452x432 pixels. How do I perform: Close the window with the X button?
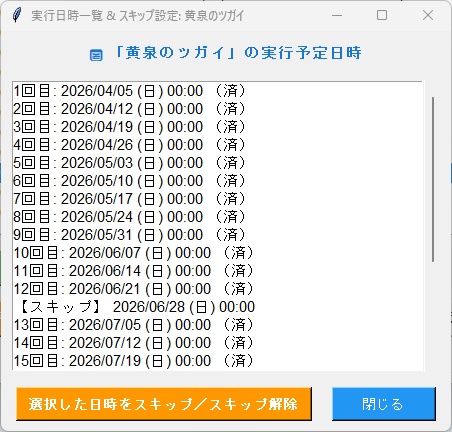tap(428, 15)
